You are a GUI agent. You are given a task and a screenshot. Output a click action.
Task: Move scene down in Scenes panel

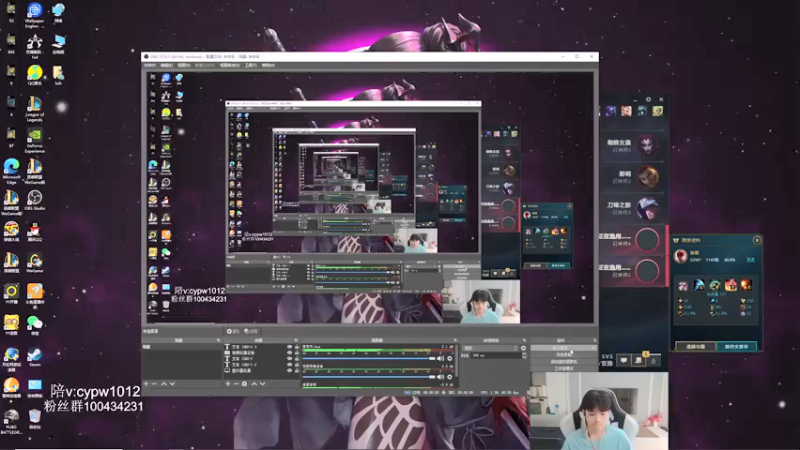172,384
